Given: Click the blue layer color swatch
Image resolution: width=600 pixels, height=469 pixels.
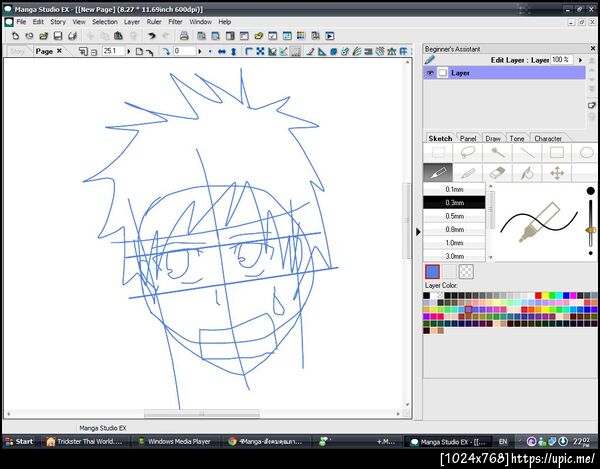Looking at the screenshot, I should [433, 271].
